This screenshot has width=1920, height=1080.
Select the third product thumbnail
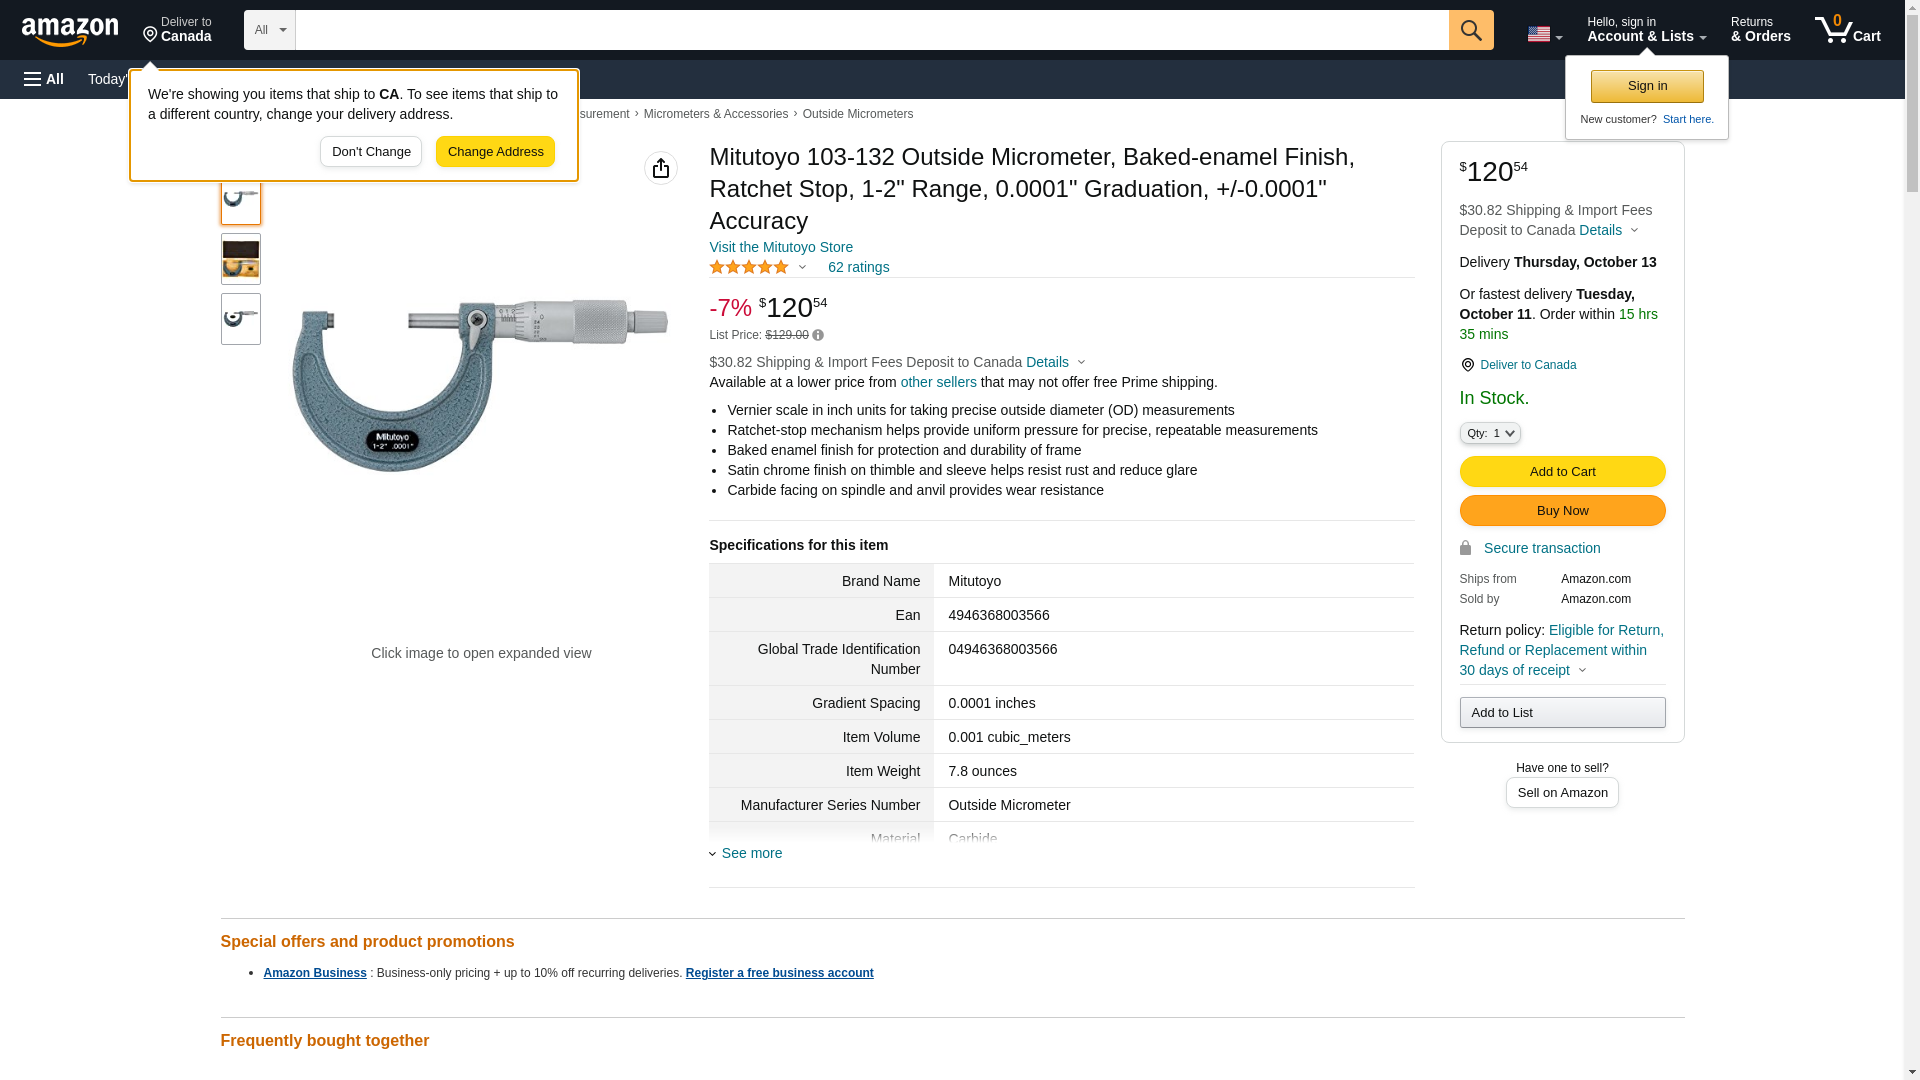click(x=240, y=319)
